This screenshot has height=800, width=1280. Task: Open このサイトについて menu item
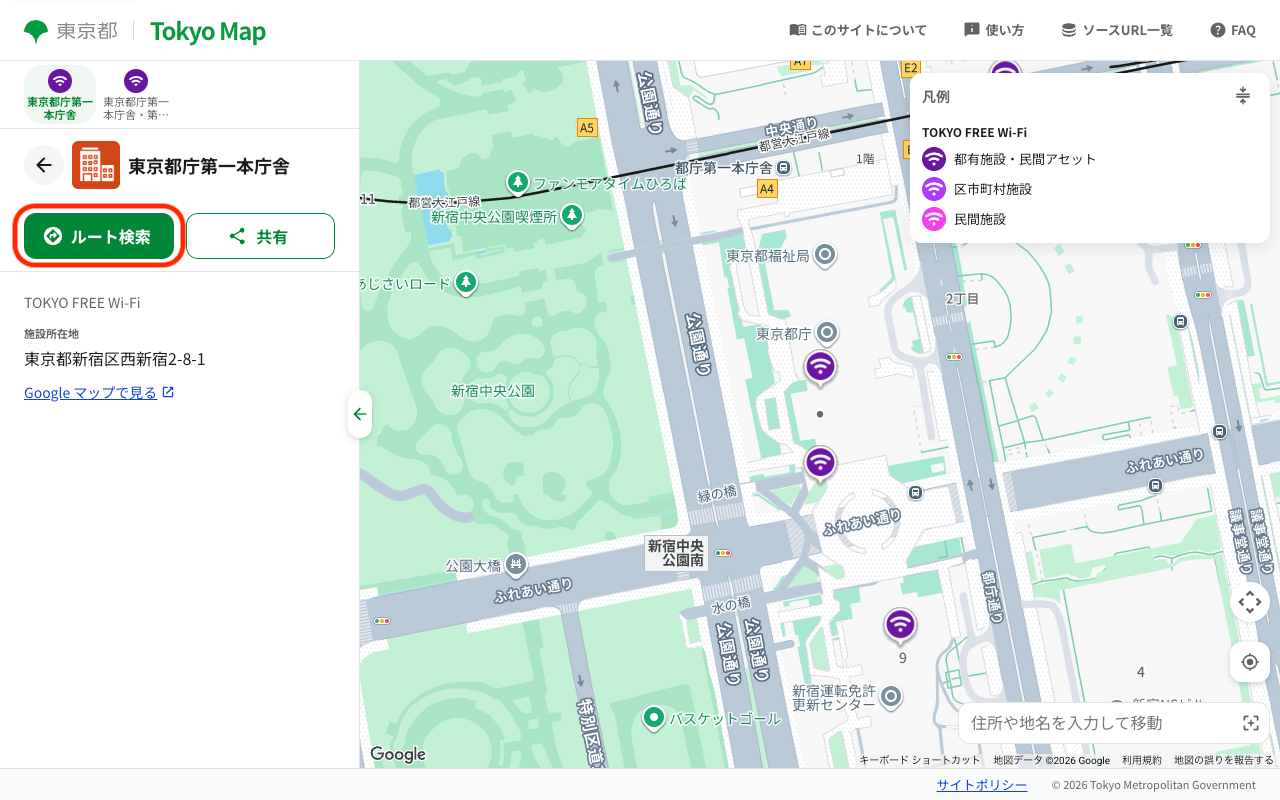(x=858, y=30)
